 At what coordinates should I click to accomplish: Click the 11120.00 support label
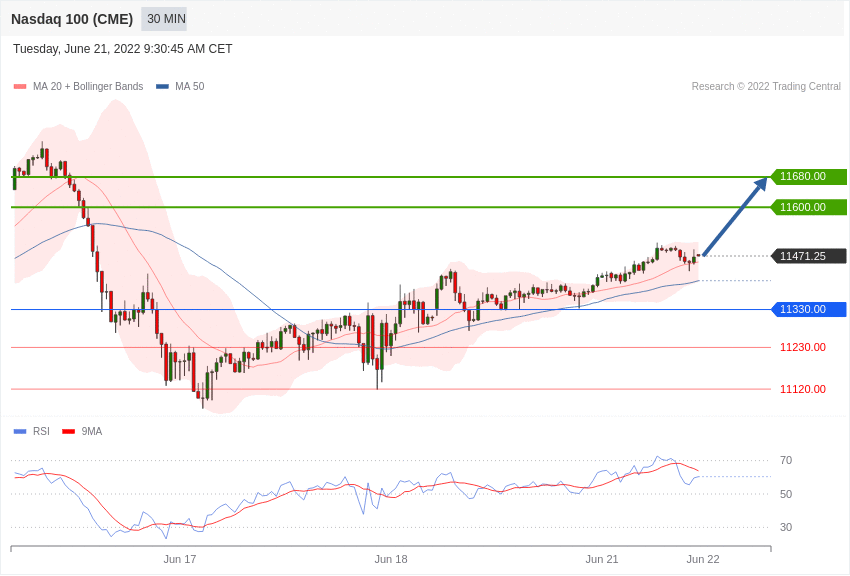pos(803,389)
